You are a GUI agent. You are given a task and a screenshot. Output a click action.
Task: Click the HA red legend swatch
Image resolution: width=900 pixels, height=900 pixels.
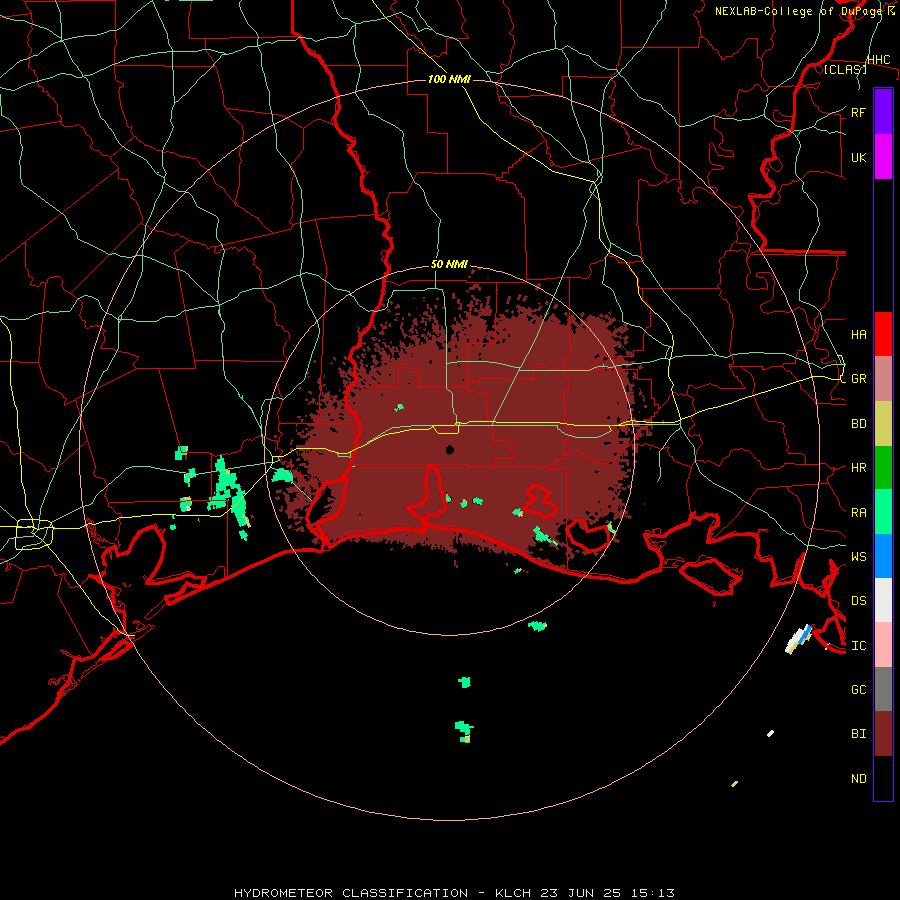[883, 334]
